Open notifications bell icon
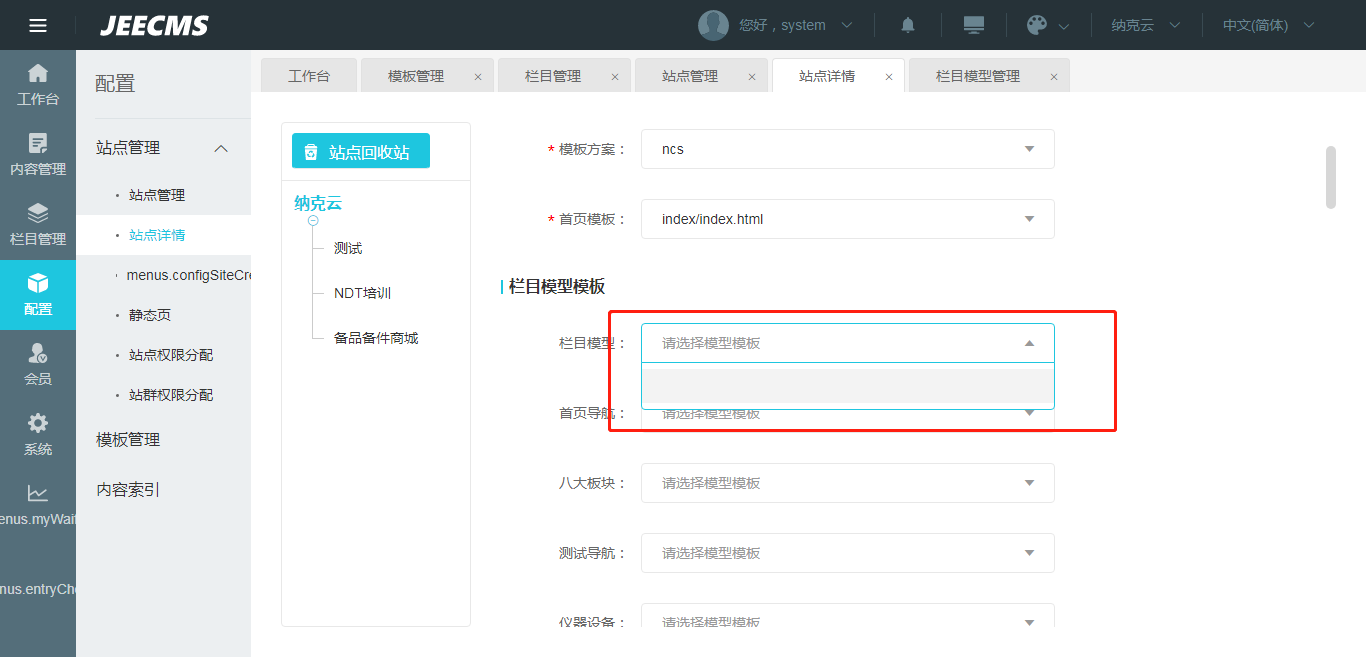 908,25
